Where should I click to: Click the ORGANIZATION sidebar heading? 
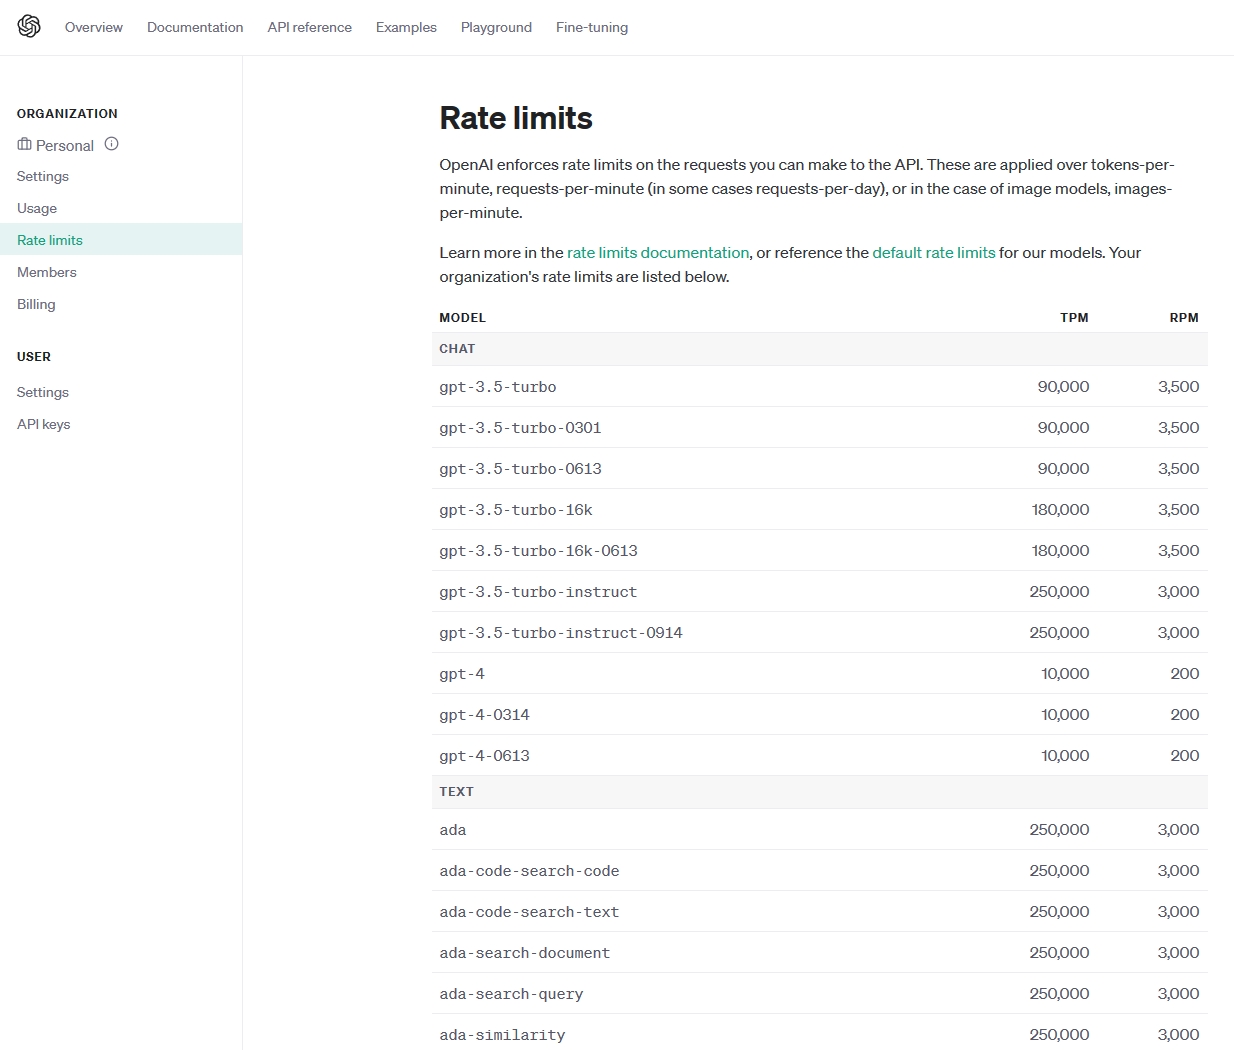tap(67, 114)
